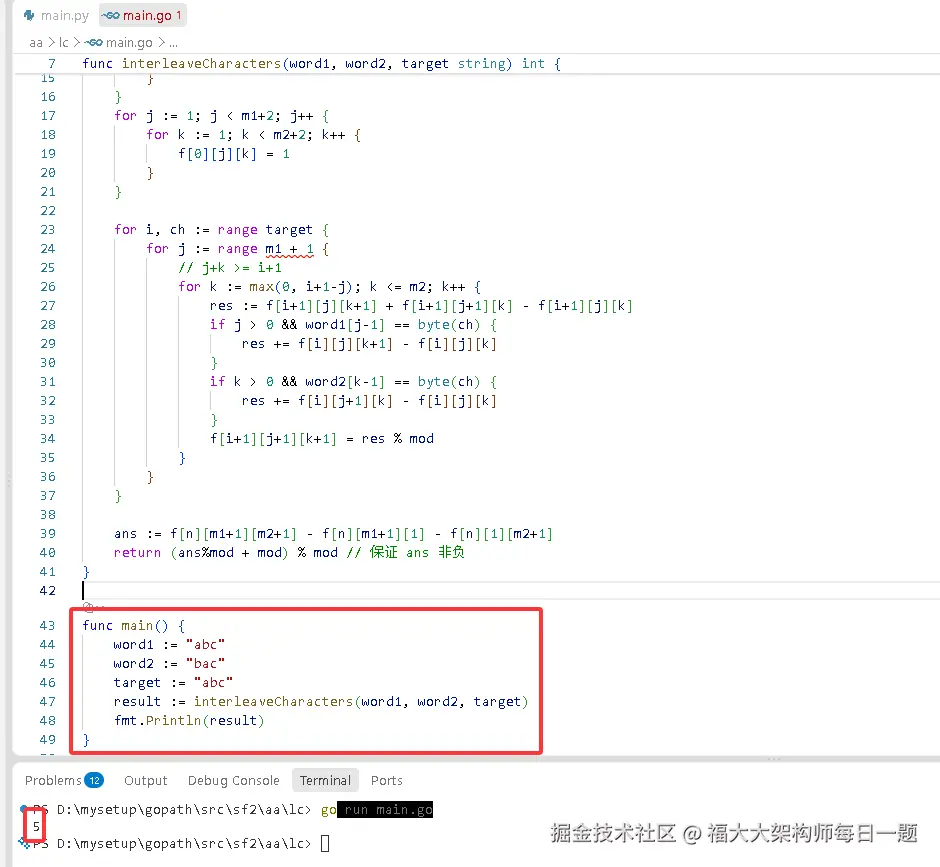This screenshot has height=867, width=940.
Task: Click the 'fmt.Println(result)' call
Action: coord(189,721)
